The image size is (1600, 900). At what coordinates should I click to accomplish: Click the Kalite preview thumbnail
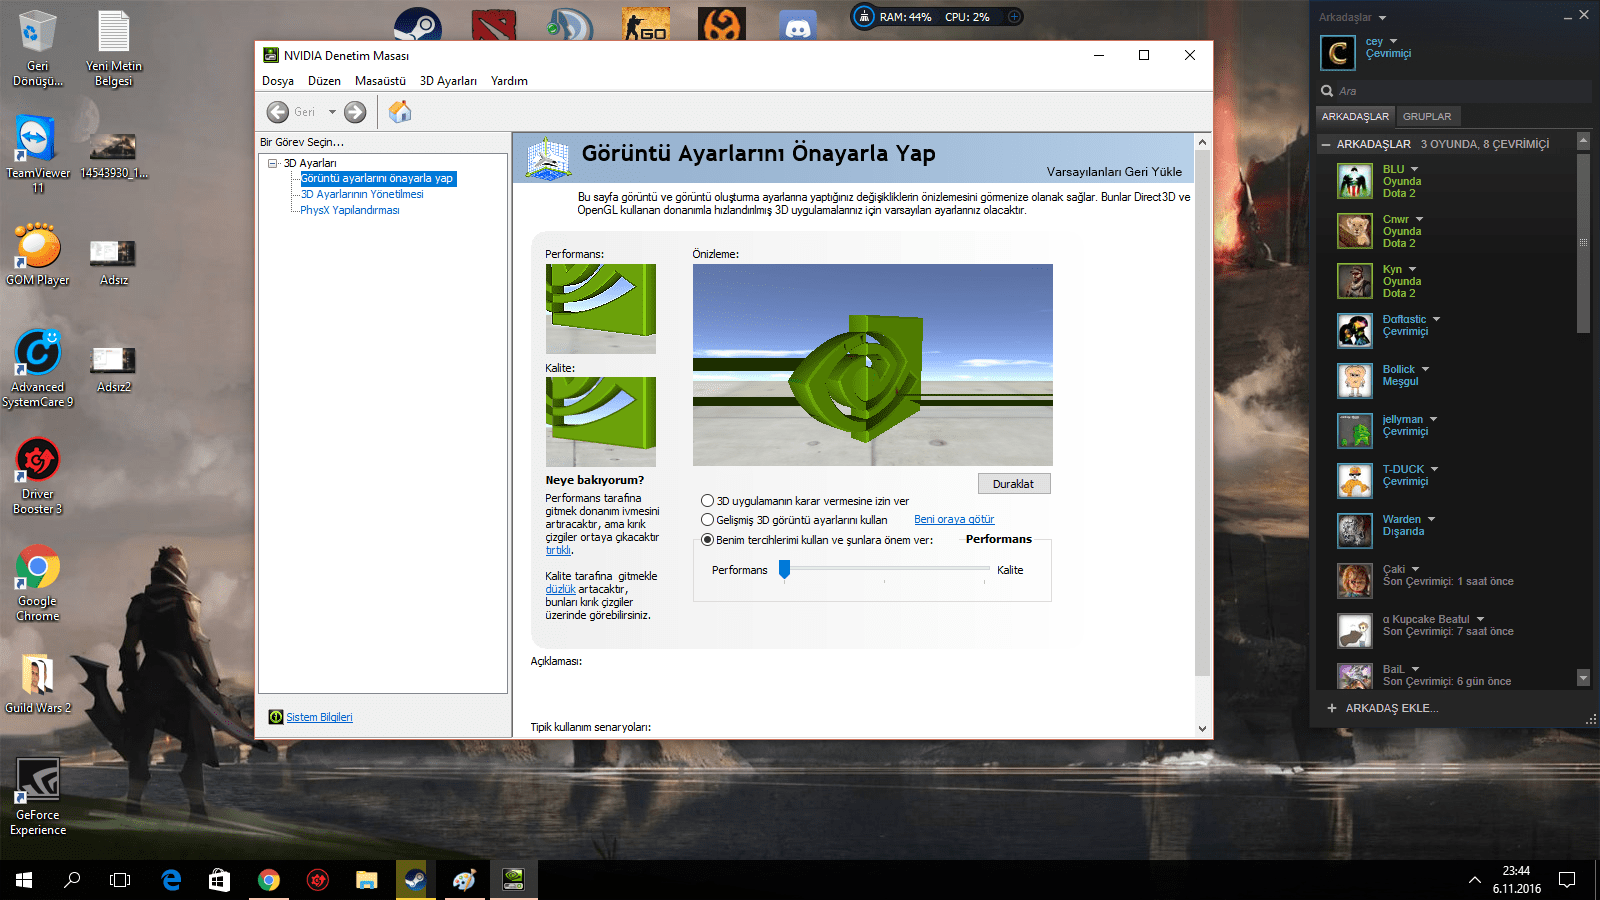point(600,421)
